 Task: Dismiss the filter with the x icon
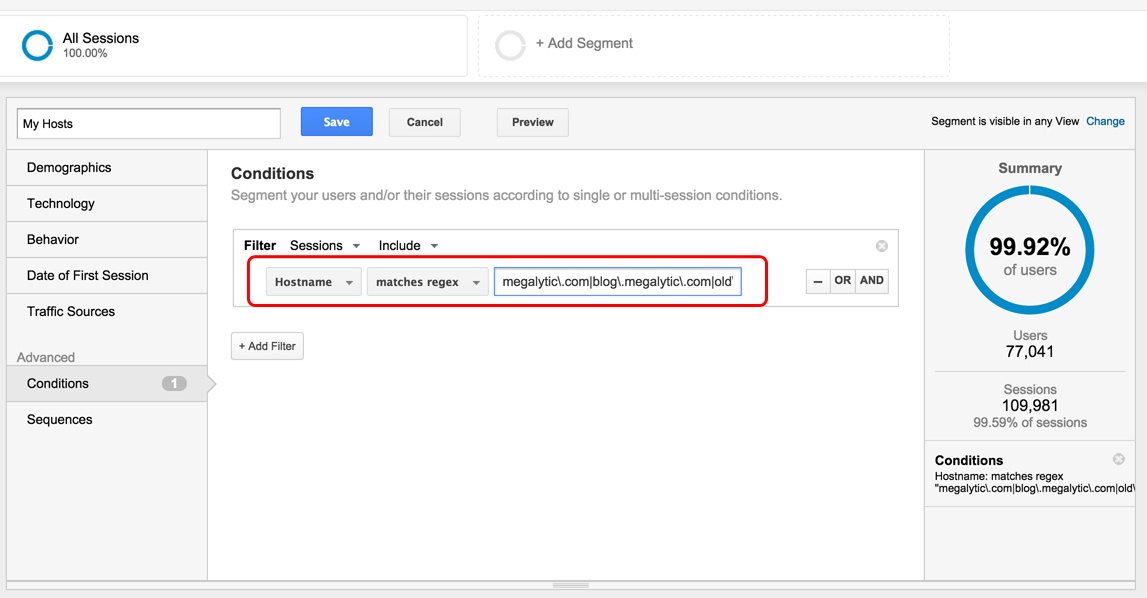pos(881,246)
